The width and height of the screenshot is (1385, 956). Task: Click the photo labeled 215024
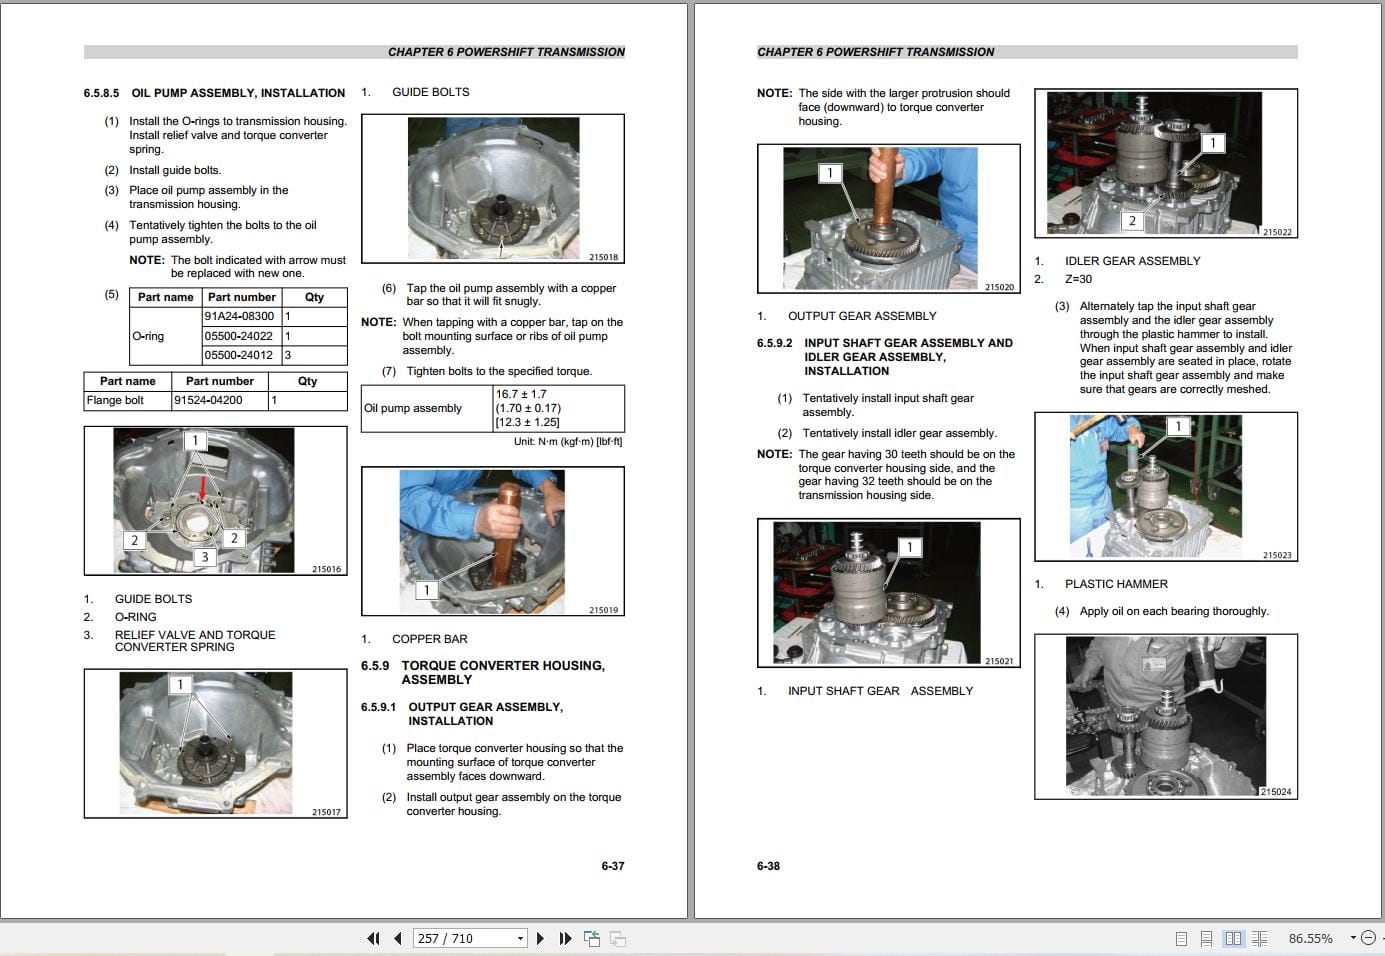1166,717
